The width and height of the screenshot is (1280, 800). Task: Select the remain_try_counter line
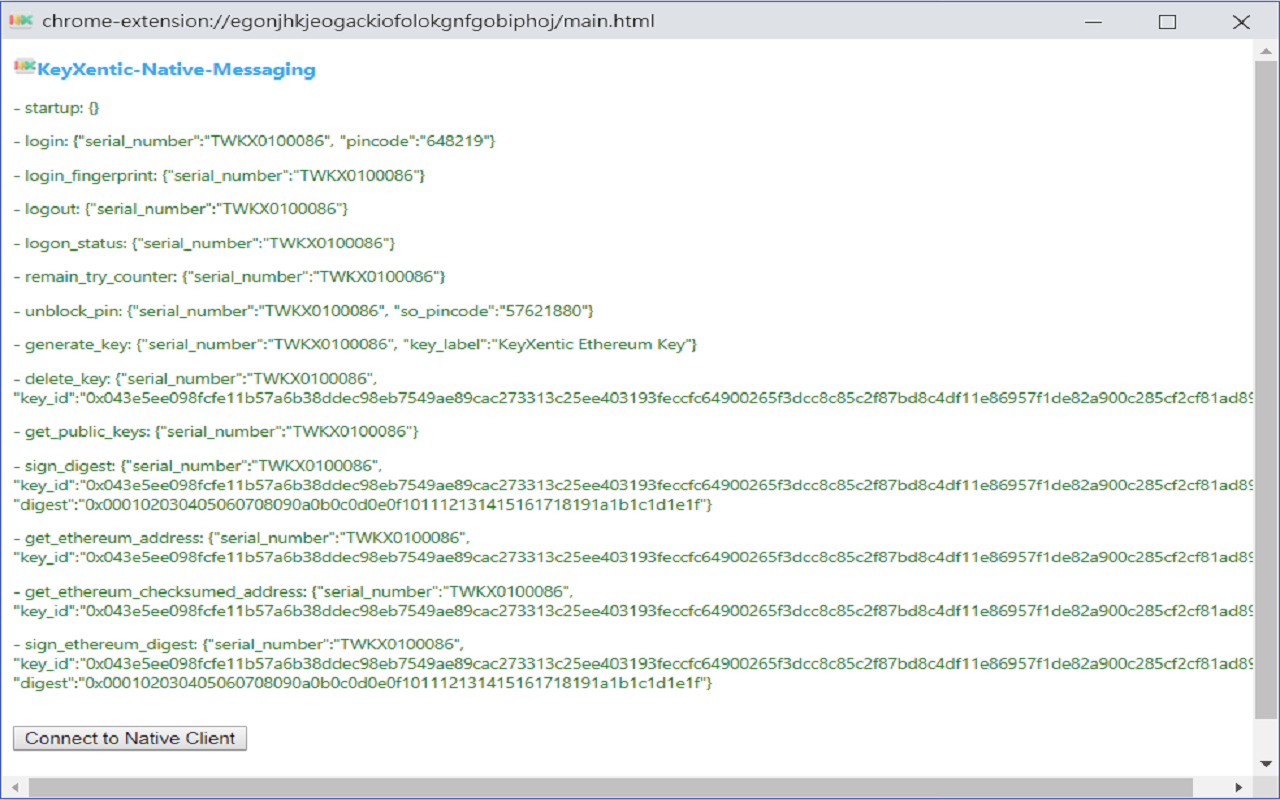click(x=229, y=276)
